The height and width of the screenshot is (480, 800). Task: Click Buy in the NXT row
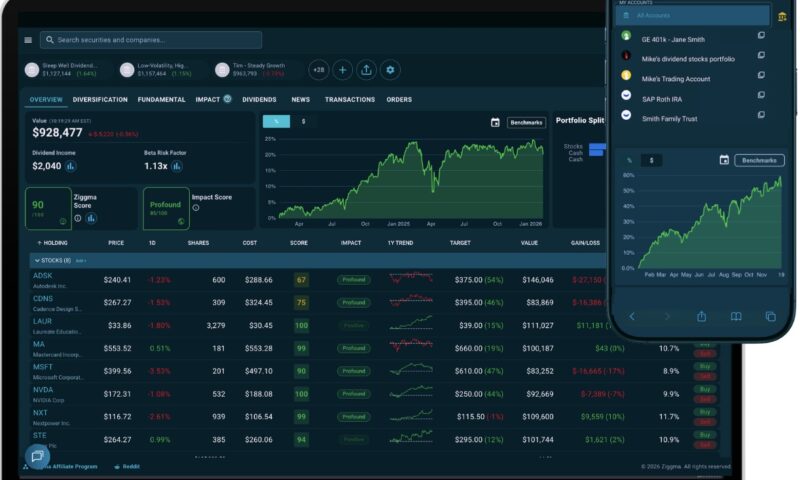705,412
